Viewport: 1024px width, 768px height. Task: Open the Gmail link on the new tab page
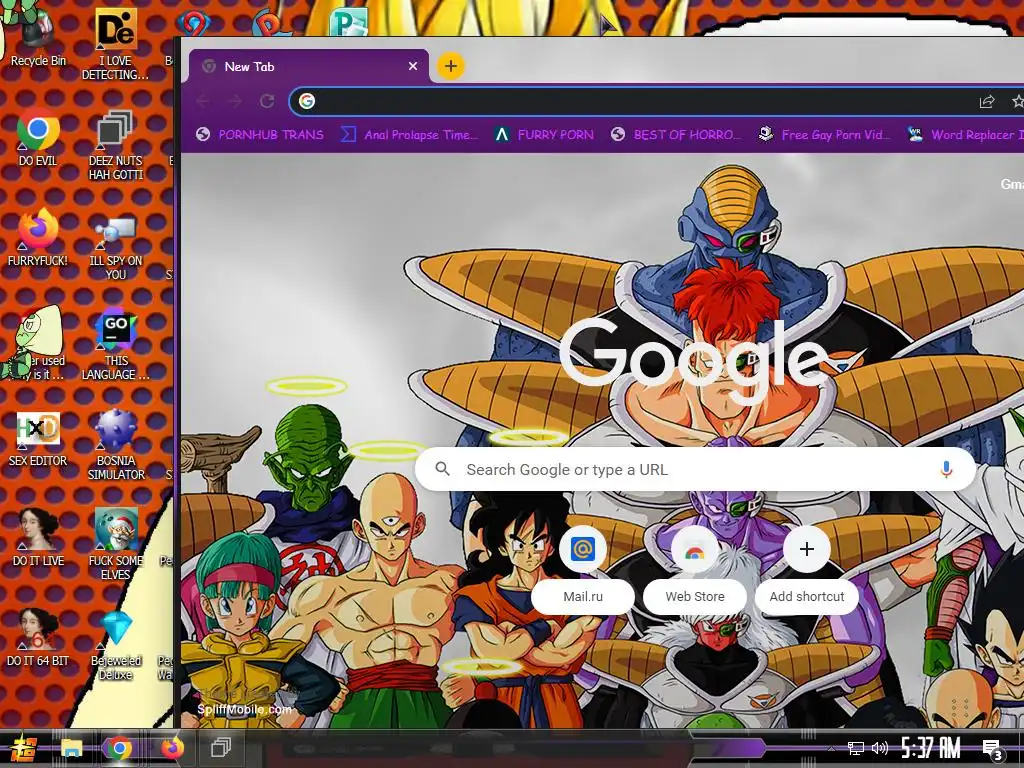point(1012,184)
